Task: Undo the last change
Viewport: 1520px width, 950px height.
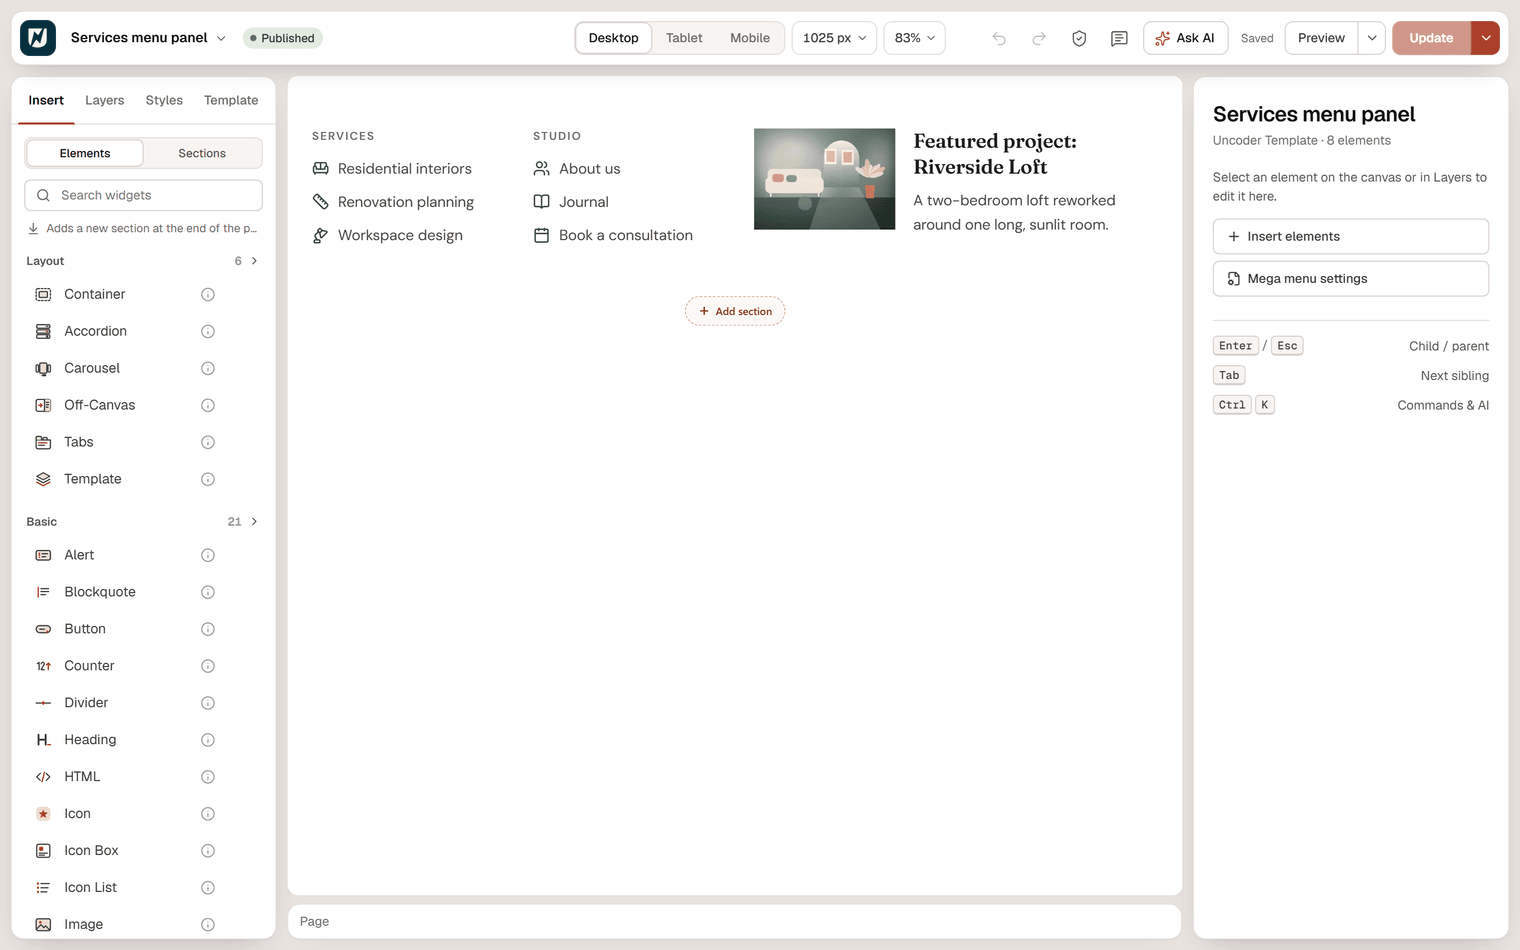Action: 999,38
